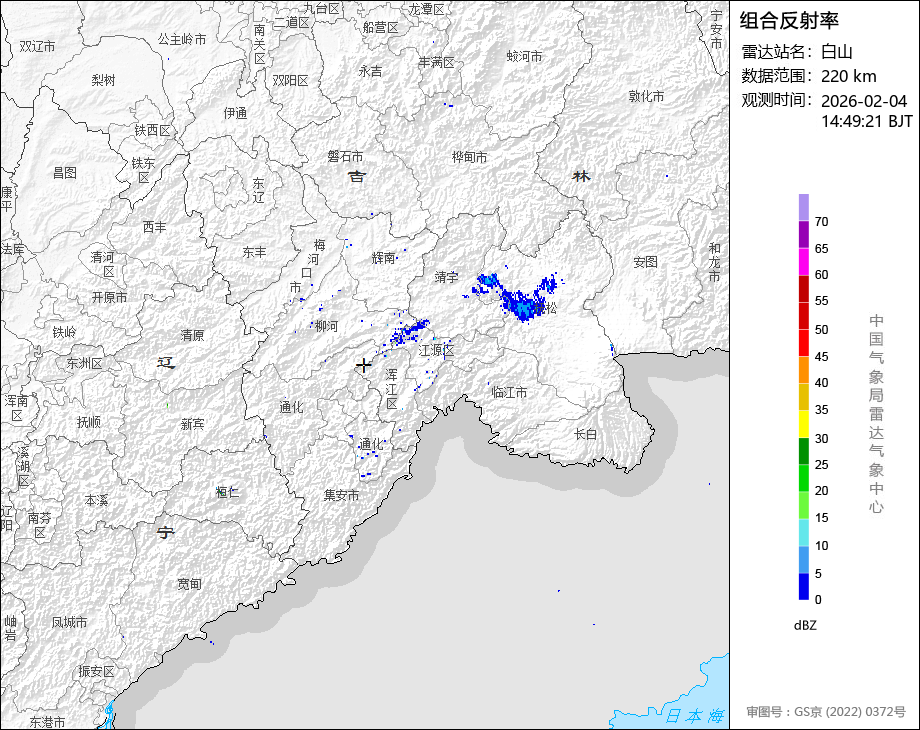Click the 江源区 map label

coord(437,350)
